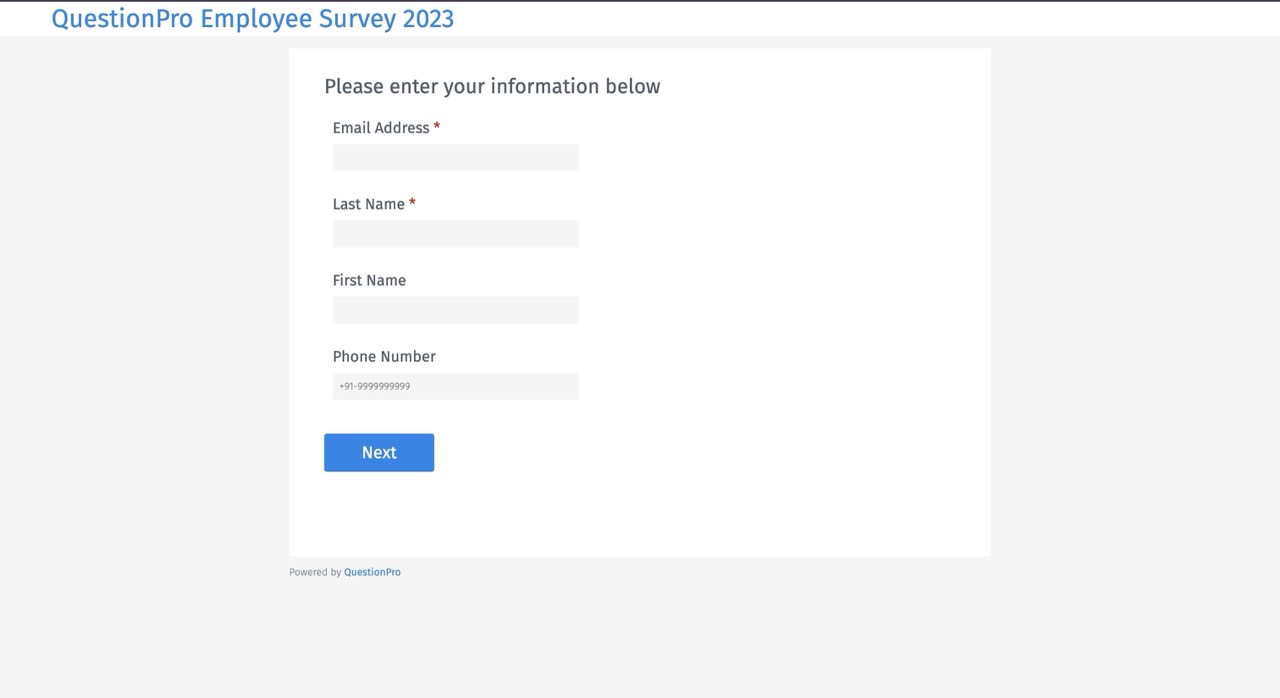1280x698 pixels.
Task: Click the heading Please enter your information below
Action: tap(492, 86)
